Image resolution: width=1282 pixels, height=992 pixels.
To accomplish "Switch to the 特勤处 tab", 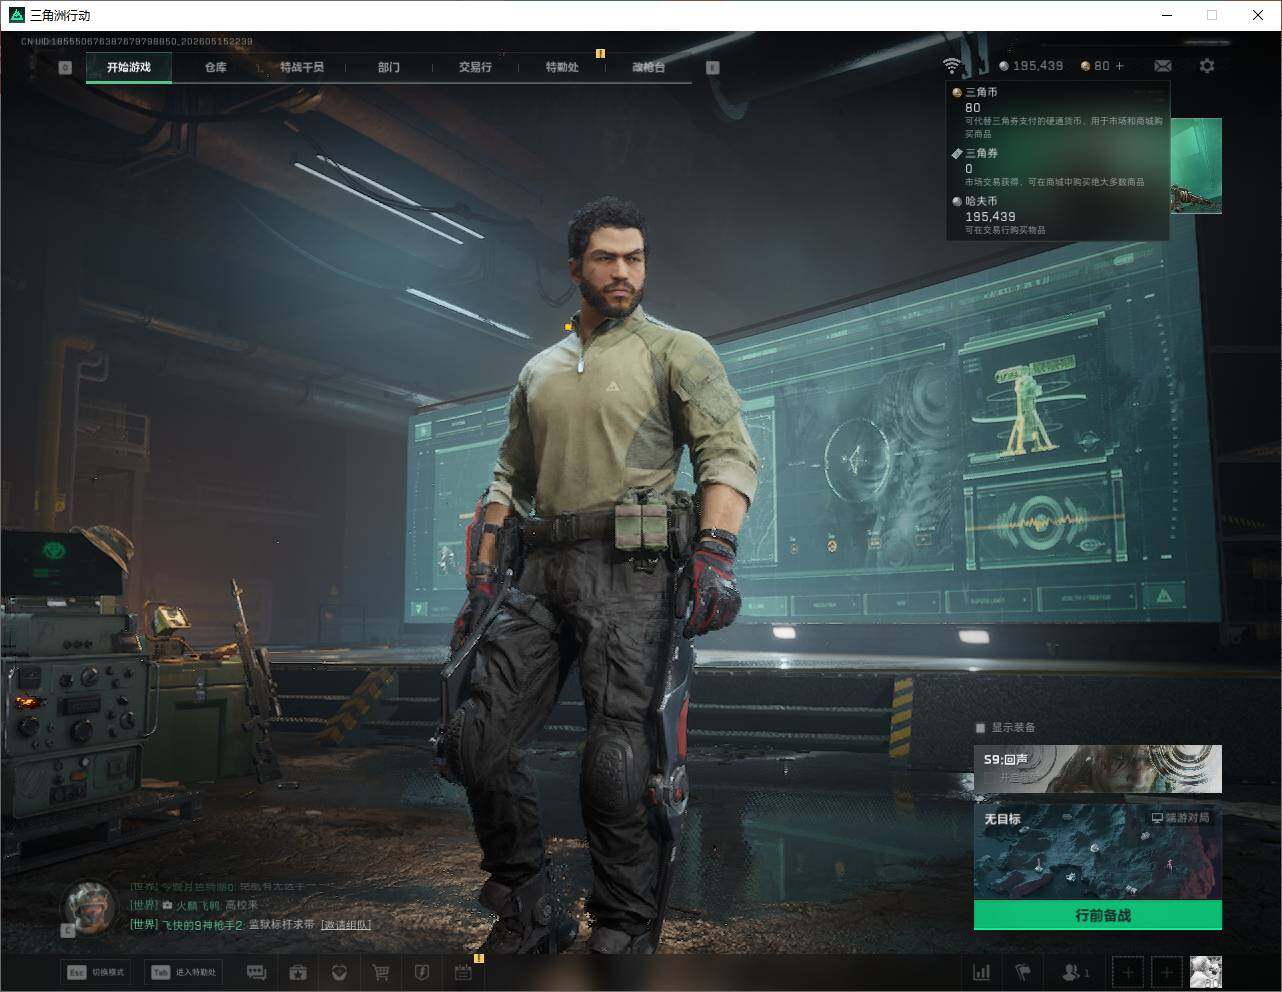I will [562, 67].
